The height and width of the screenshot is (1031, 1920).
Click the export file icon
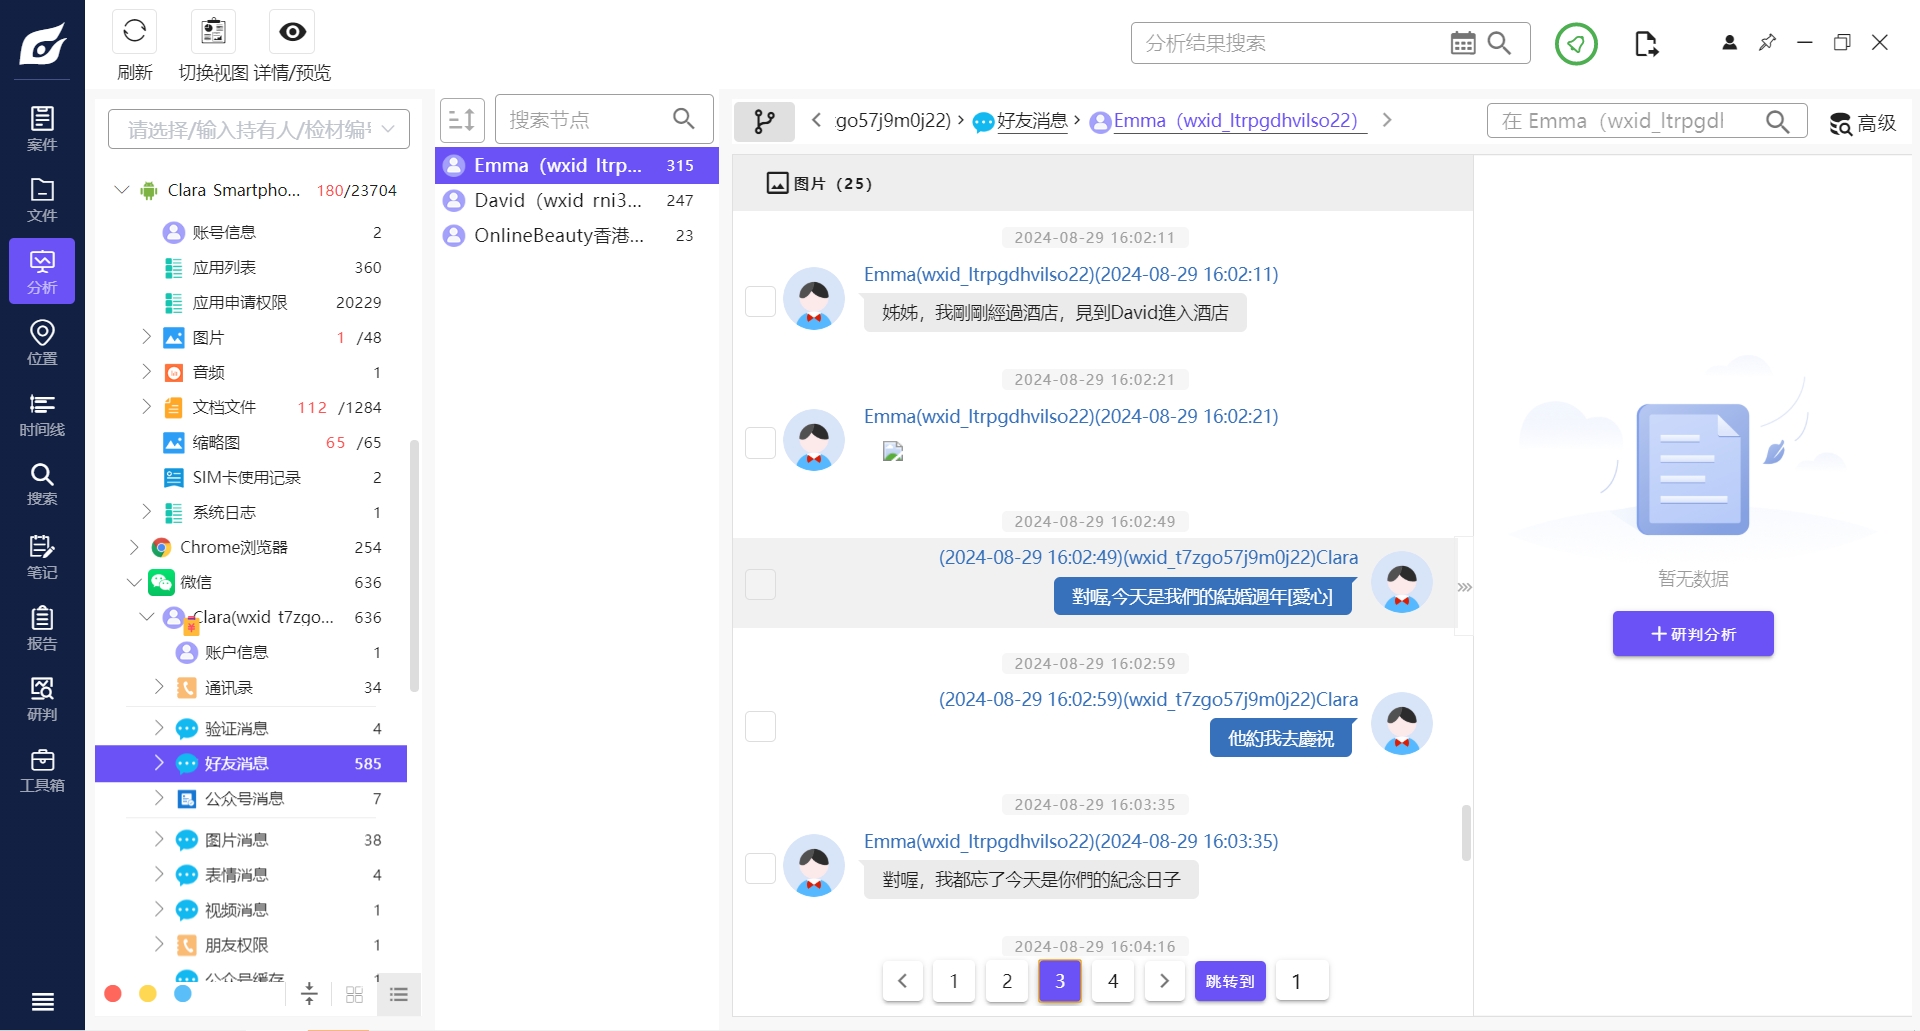coord(1646,44)
